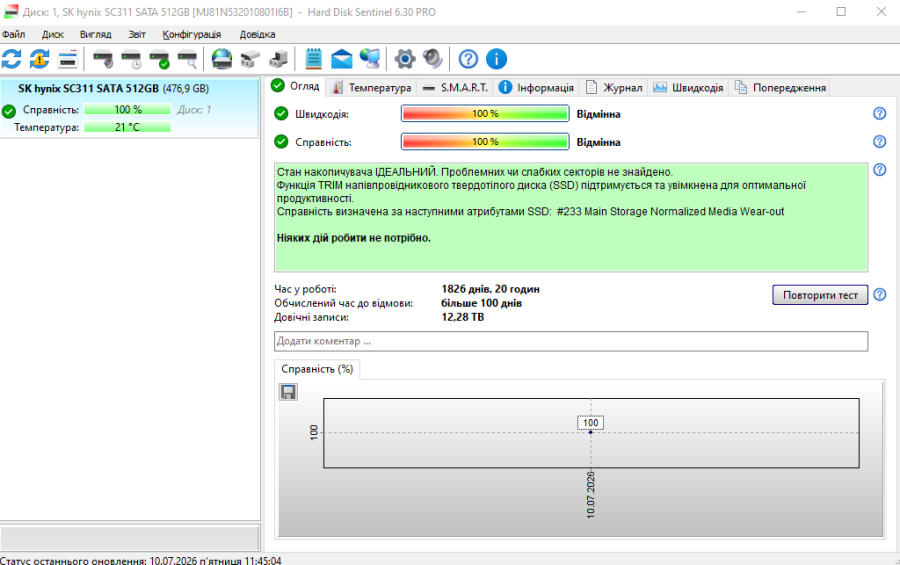Viewport: 900px width, 565px height.
Task: Click the two connected drives toolbar icon
Action: 250,59
